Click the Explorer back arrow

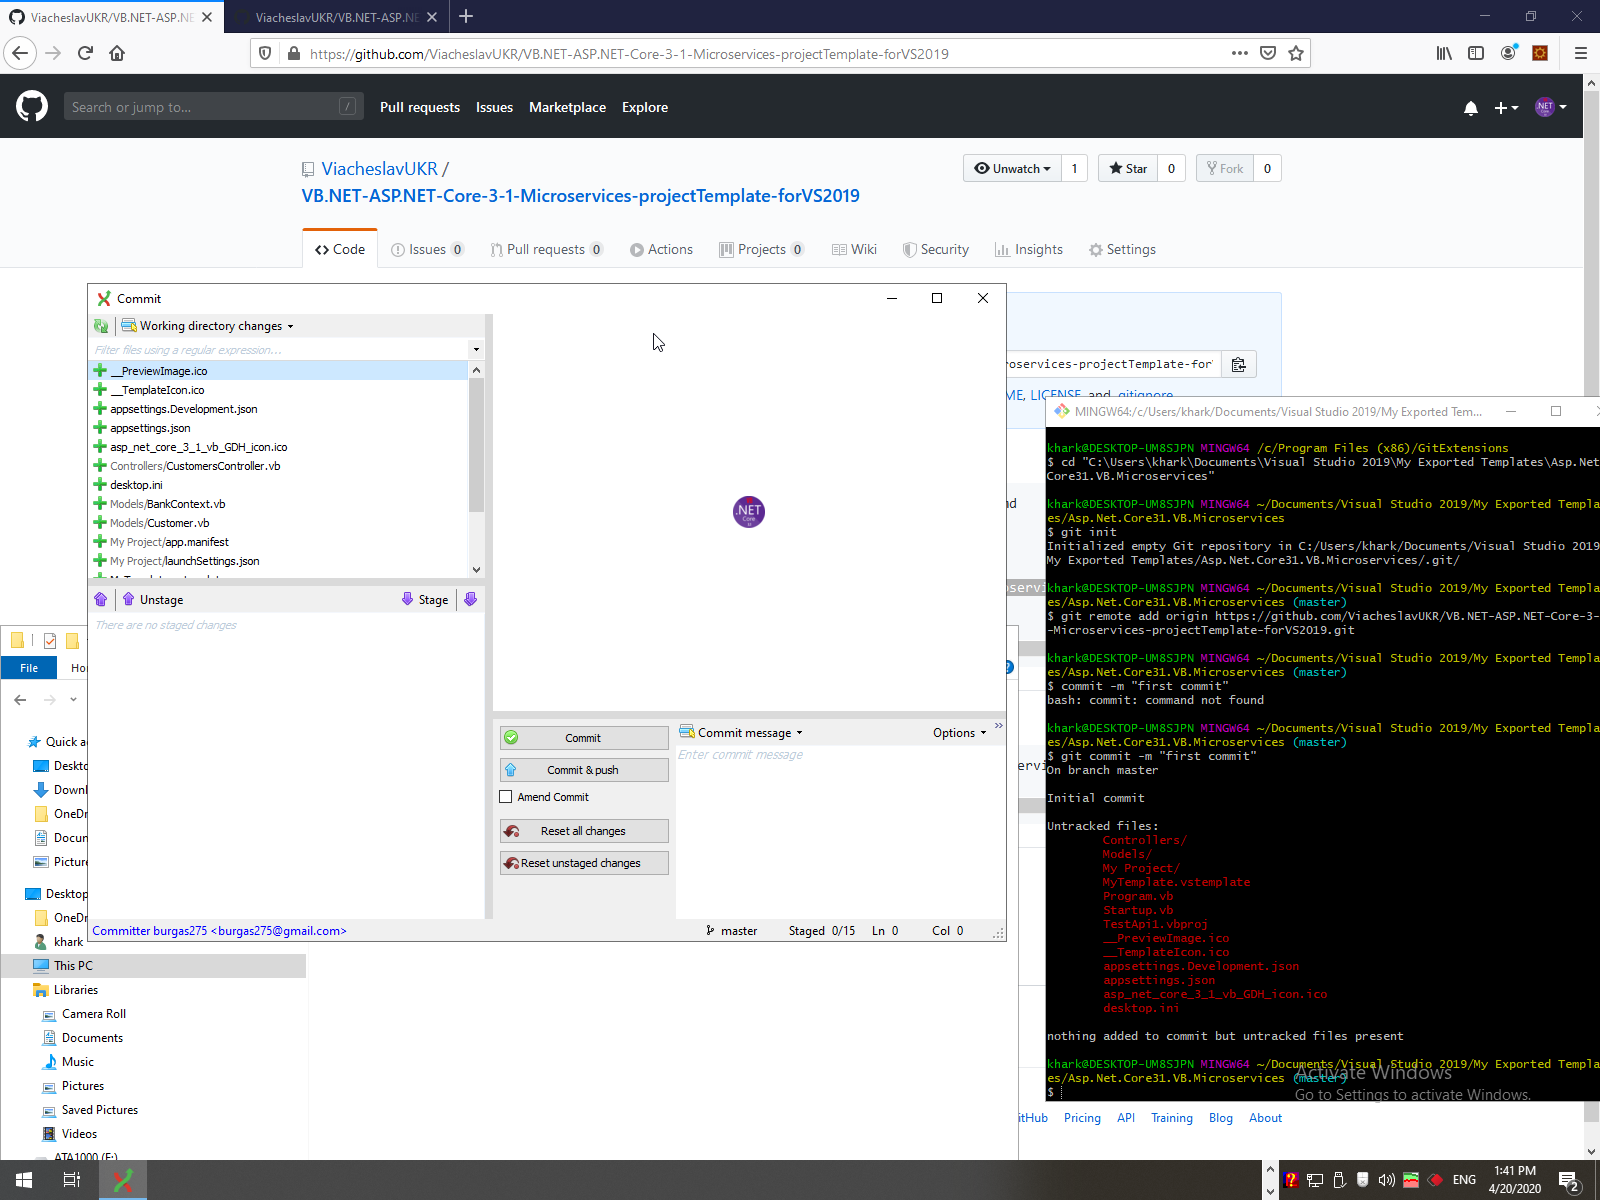20,700
